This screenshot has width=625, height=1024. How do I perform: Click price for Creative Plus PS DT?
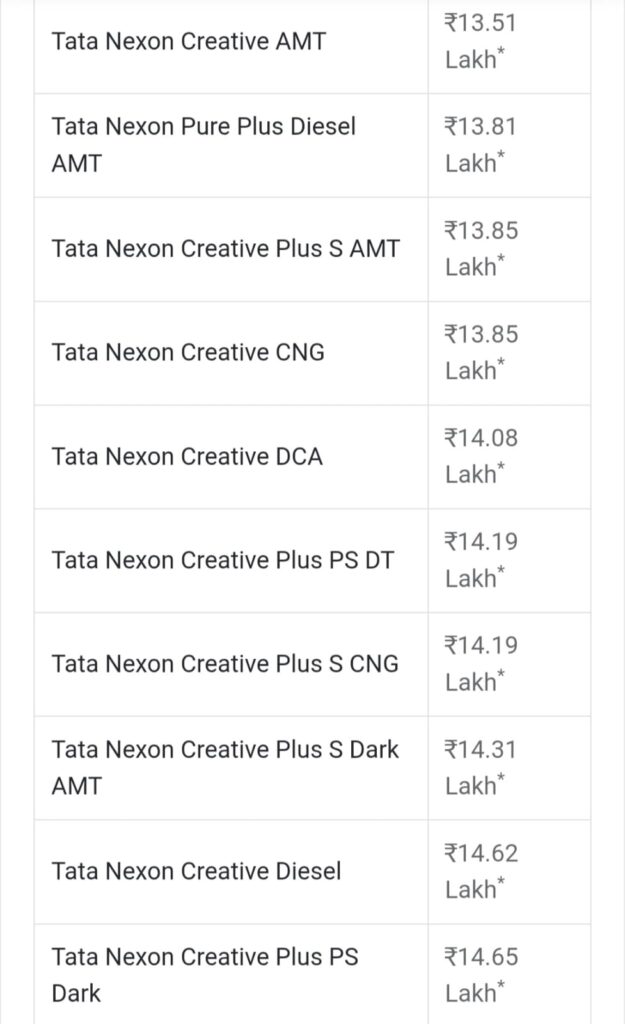pyautogui.click(x=481, y=560)
